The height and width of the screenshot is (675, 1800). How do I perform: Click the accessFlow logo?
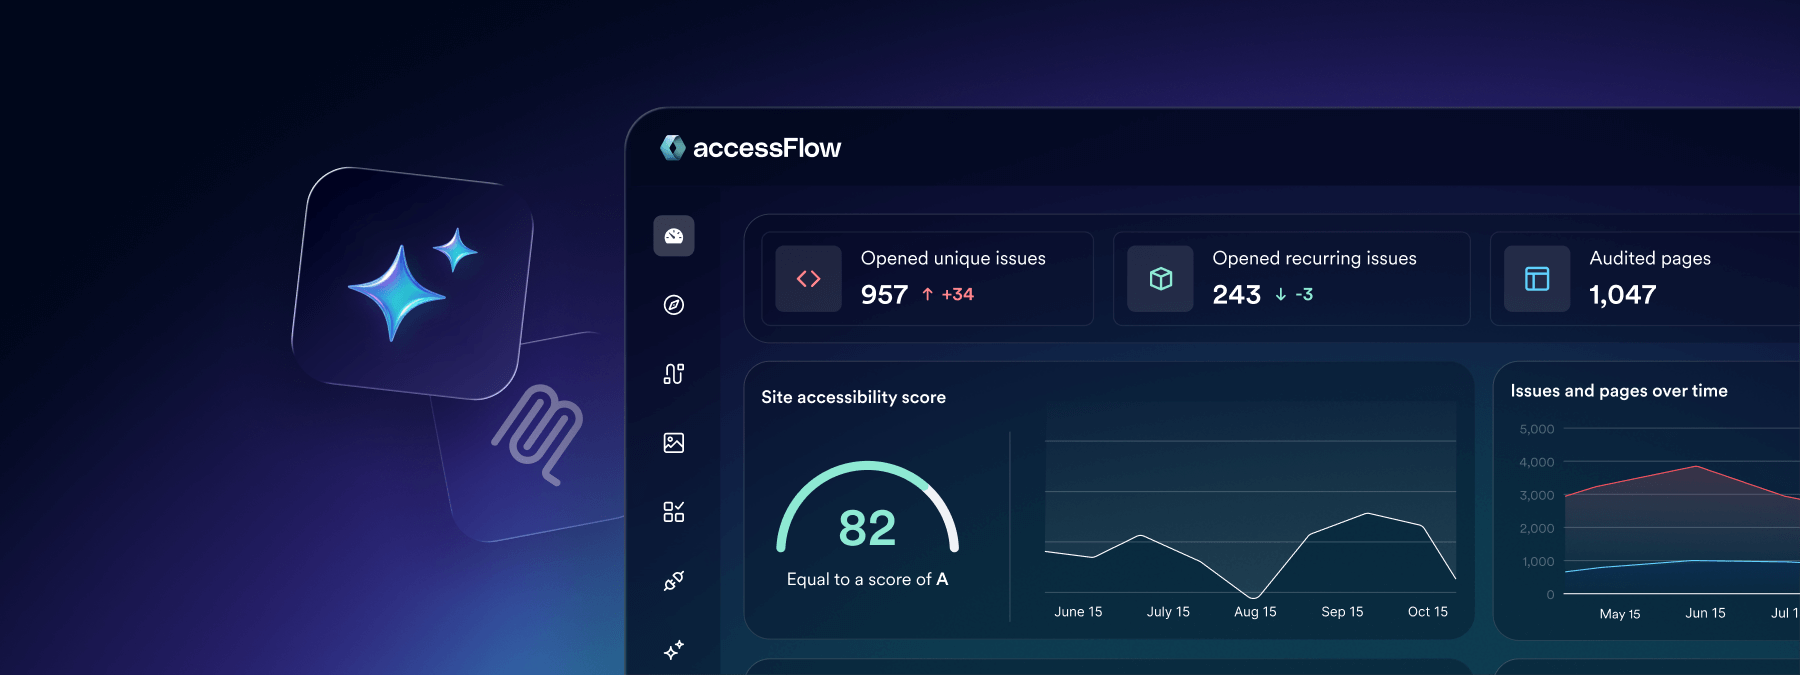750,148
